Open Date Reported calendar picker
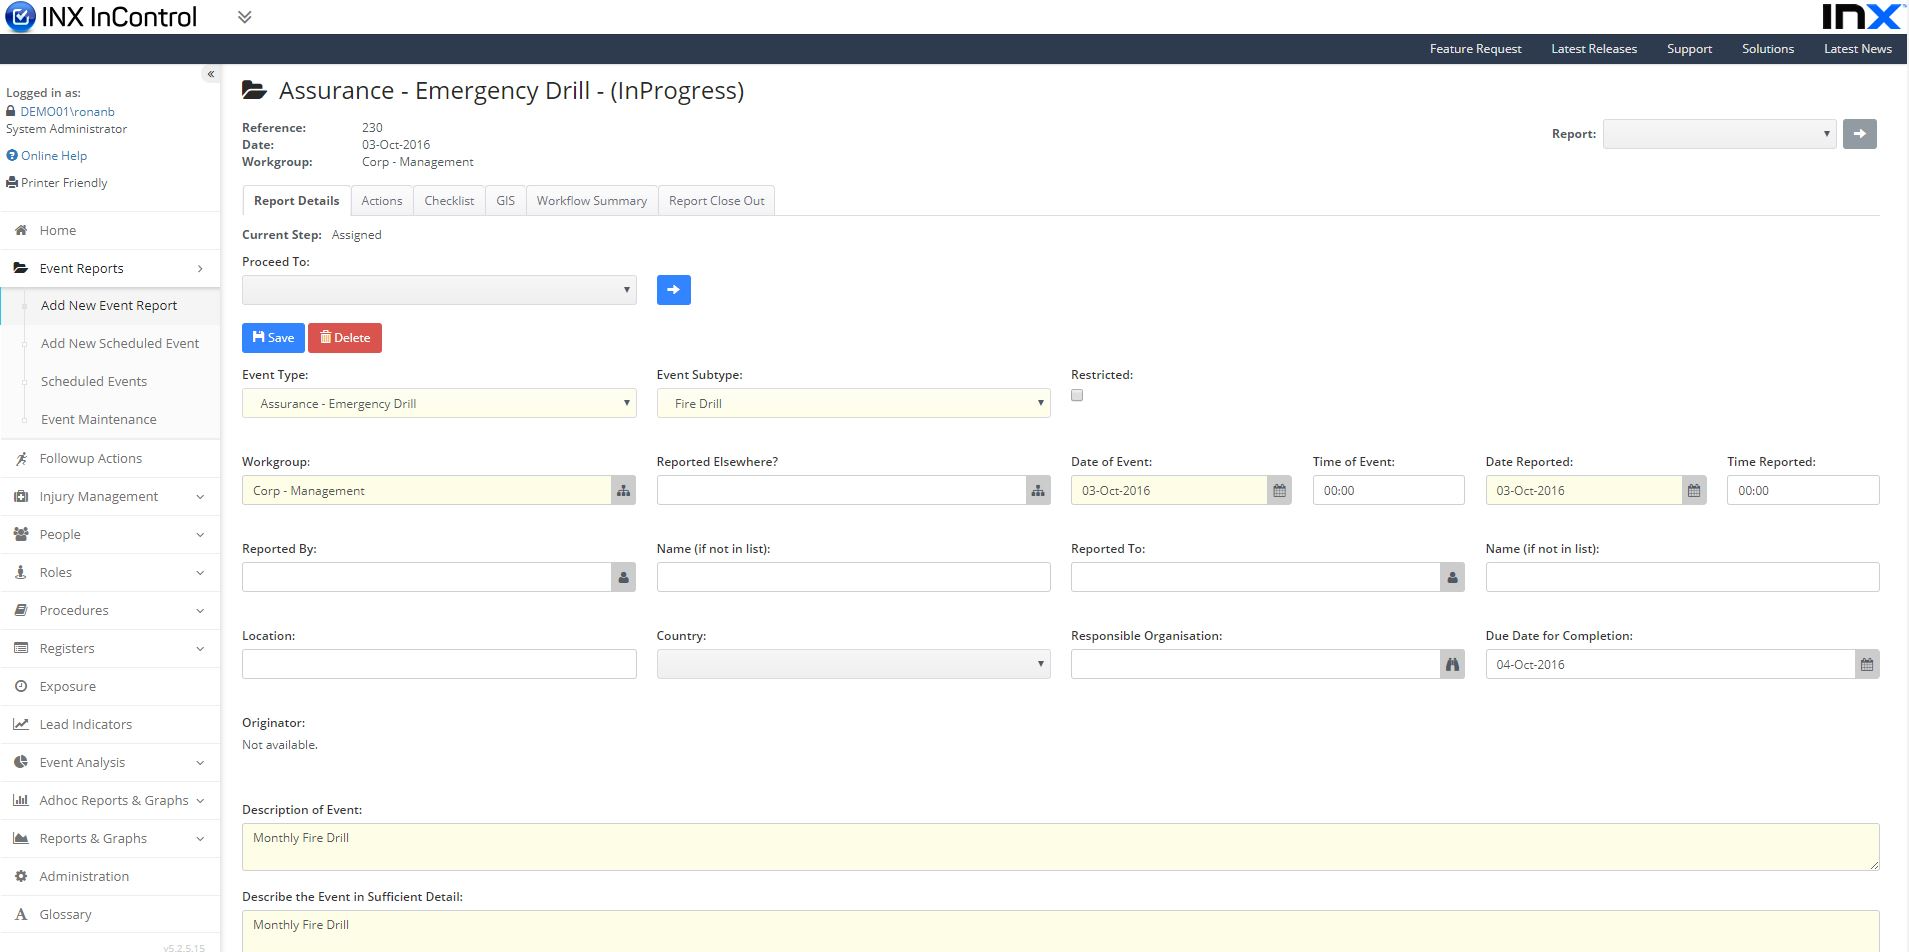 point(1694,491)
